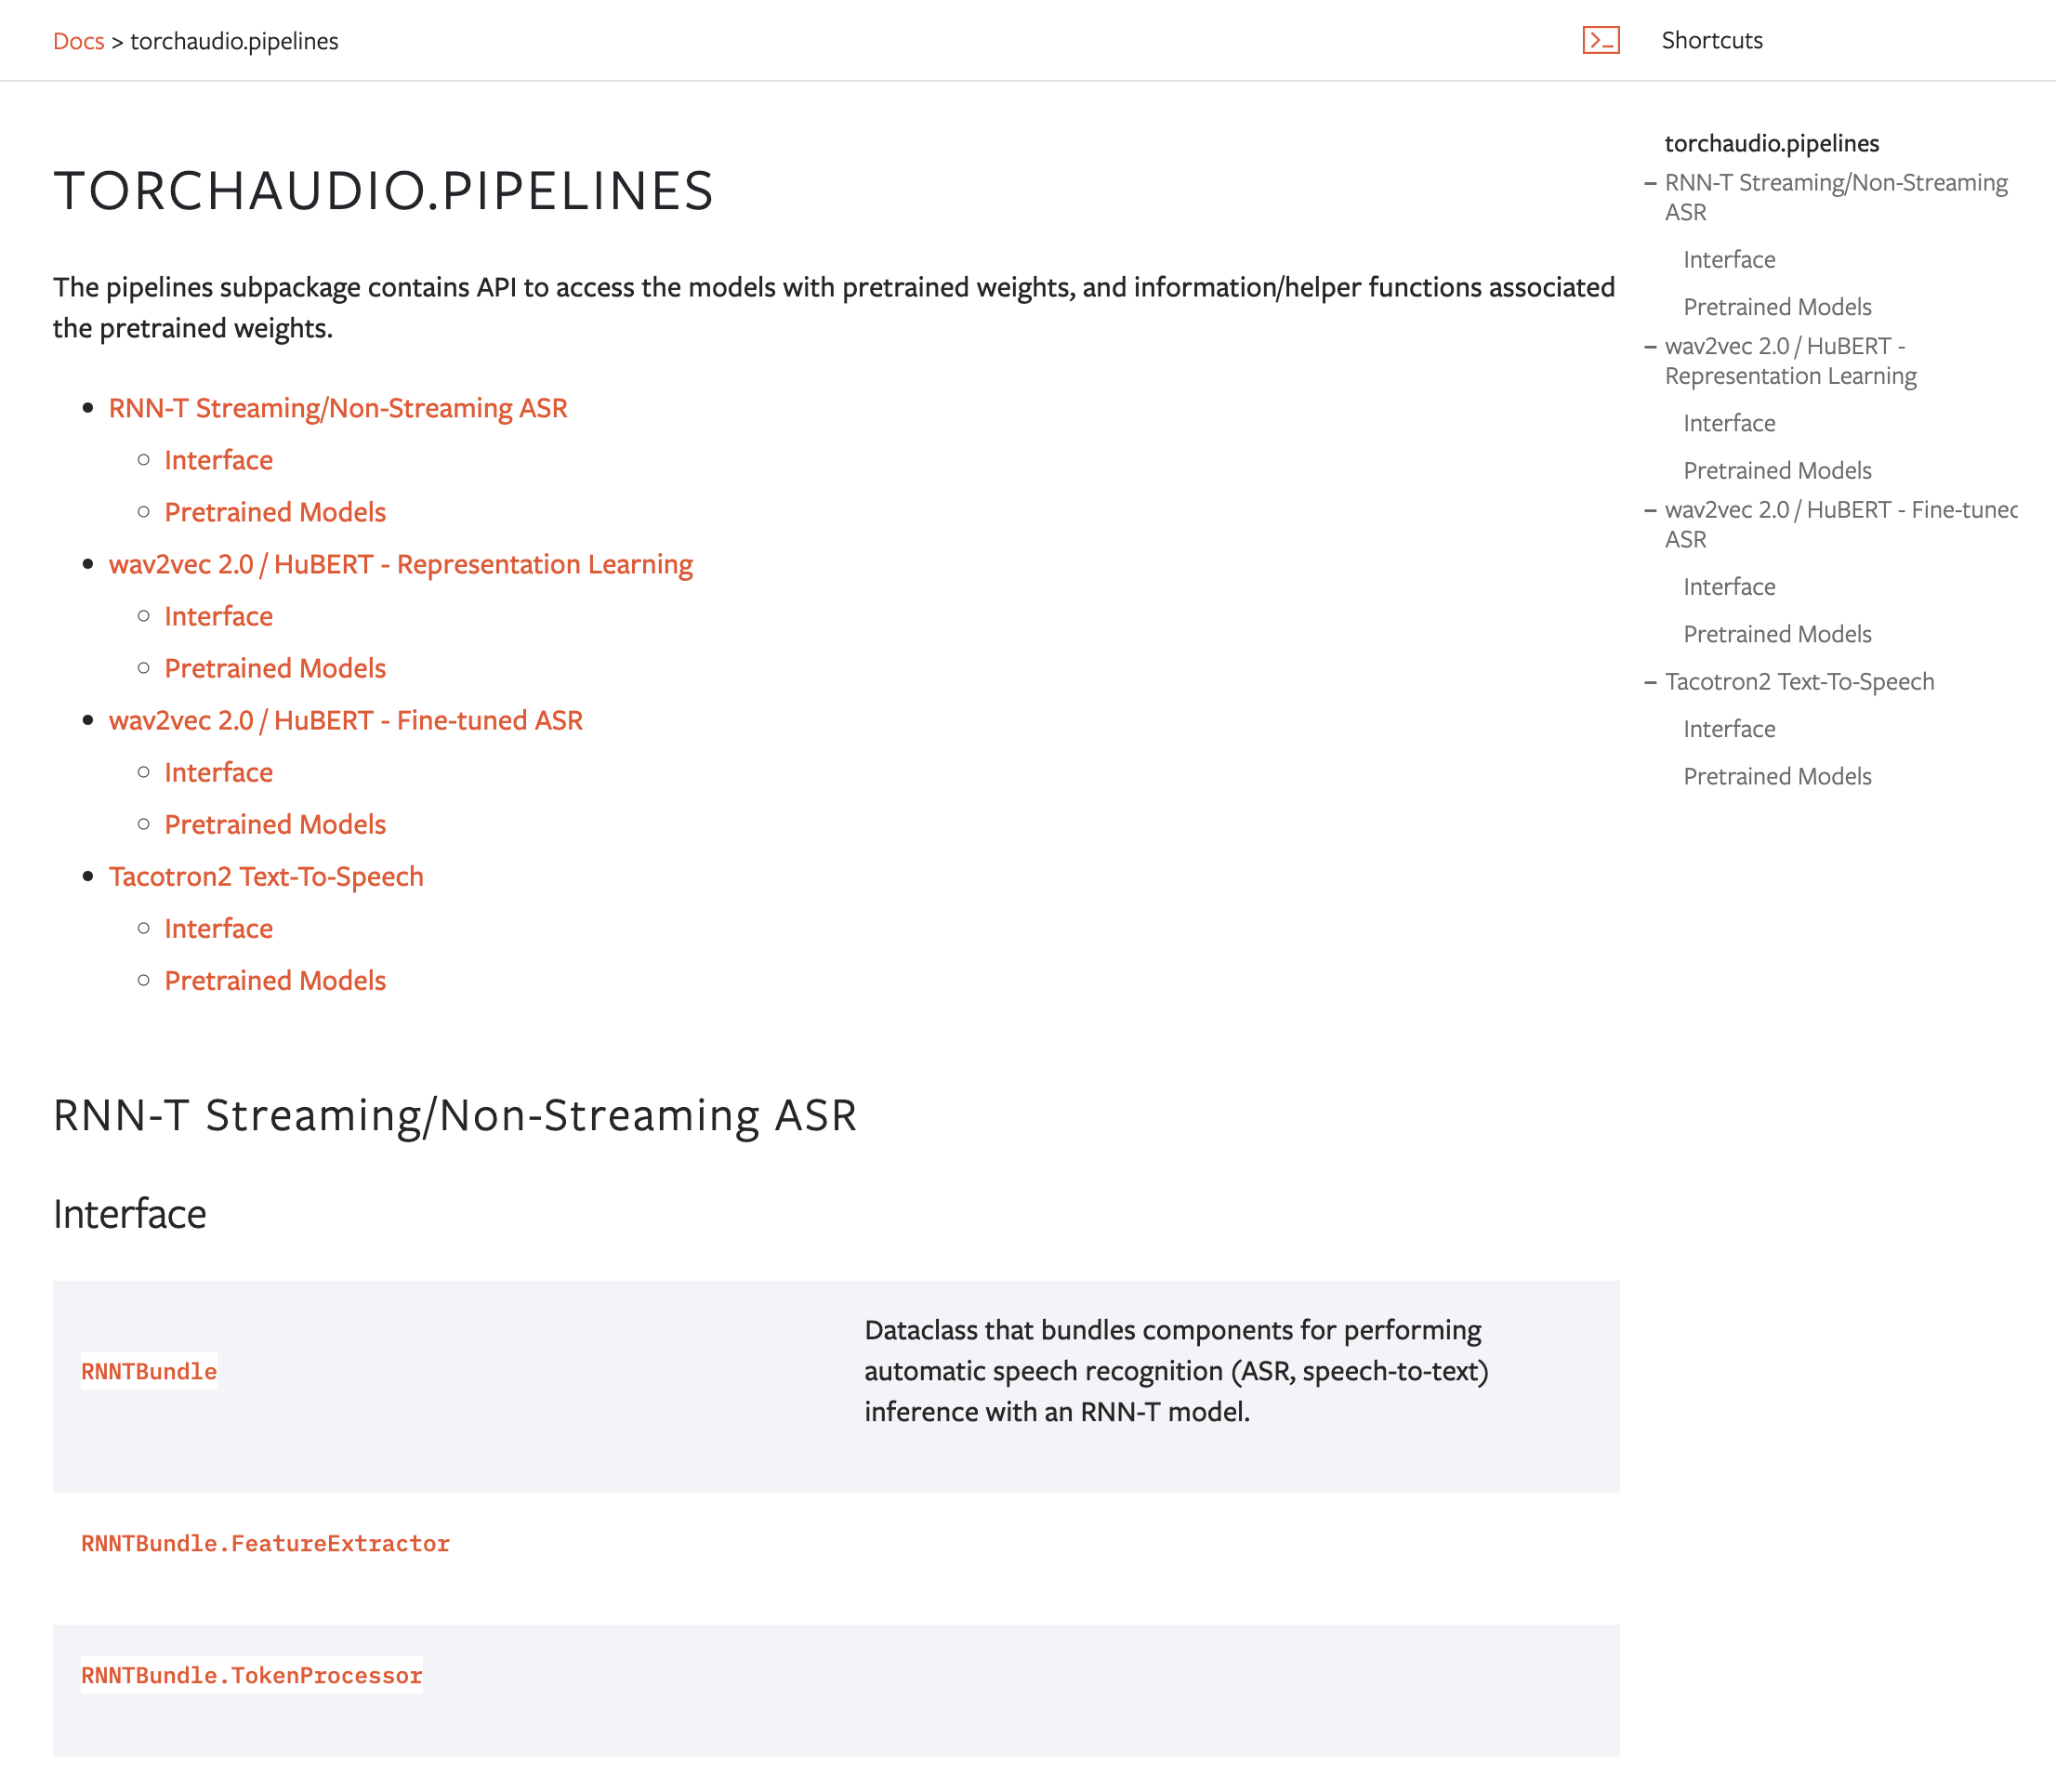Viewport: 2056px width, 1792px height.
Task: Open RNNTBundle.FeatureExtractor reference
Action: point(265,1543)
